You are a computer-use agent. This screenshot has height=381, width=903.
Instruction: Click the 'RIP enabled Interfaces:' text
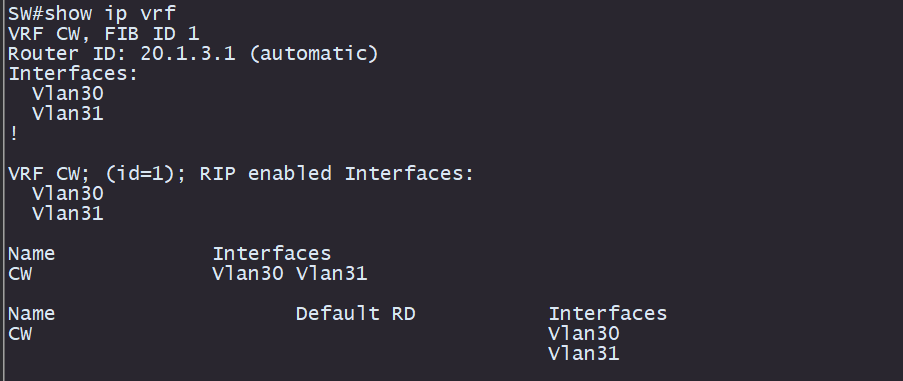337,173
